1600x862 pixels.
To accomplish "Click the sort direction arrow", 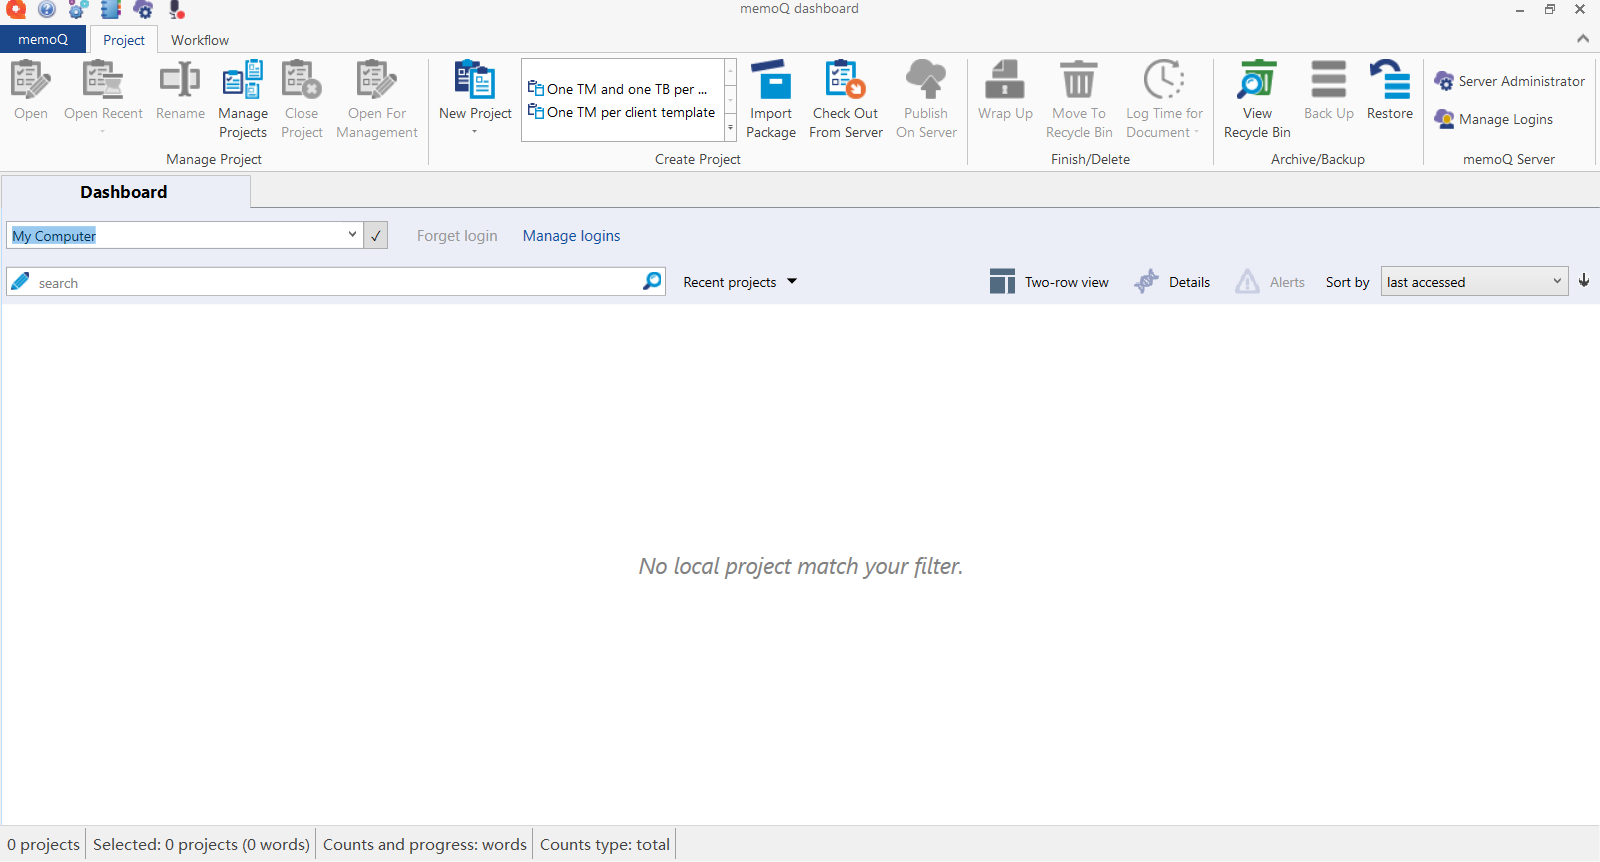I will (1584, 281).
